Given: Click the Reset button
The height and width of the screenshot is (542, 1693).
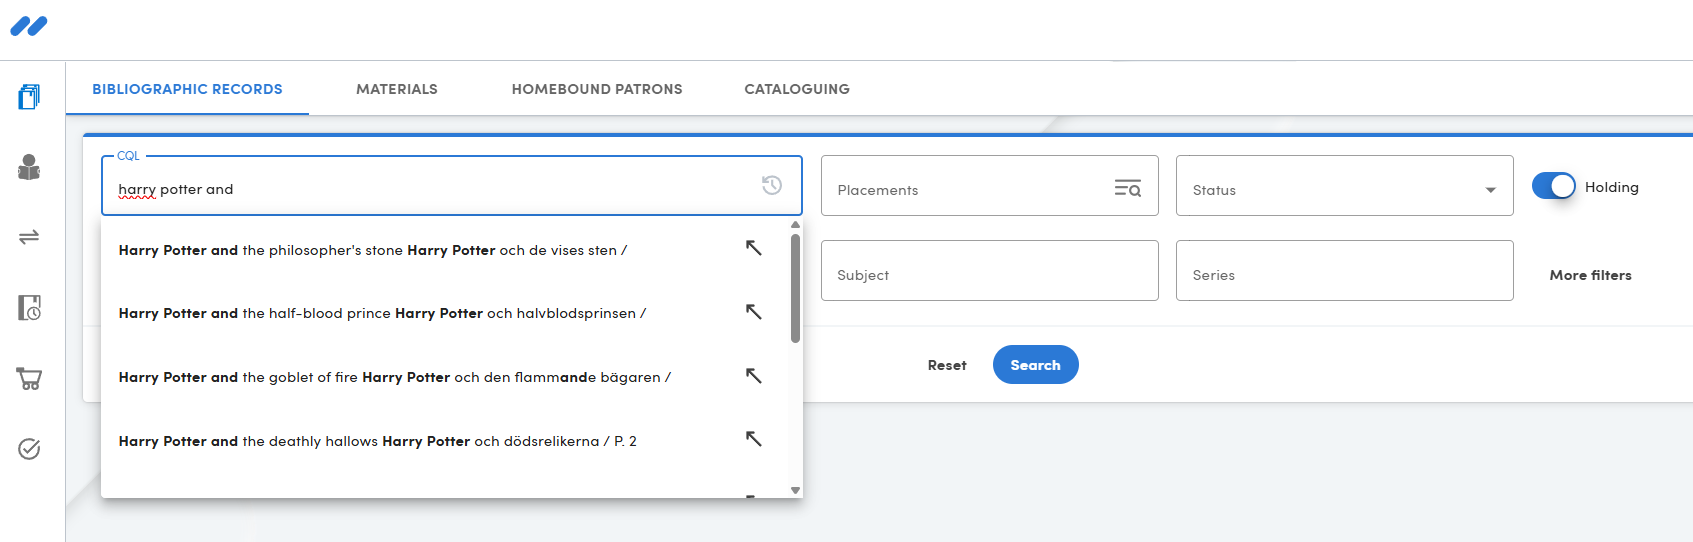Looking at the screenshot, I should pyautogui.click(x=947, y=365).
